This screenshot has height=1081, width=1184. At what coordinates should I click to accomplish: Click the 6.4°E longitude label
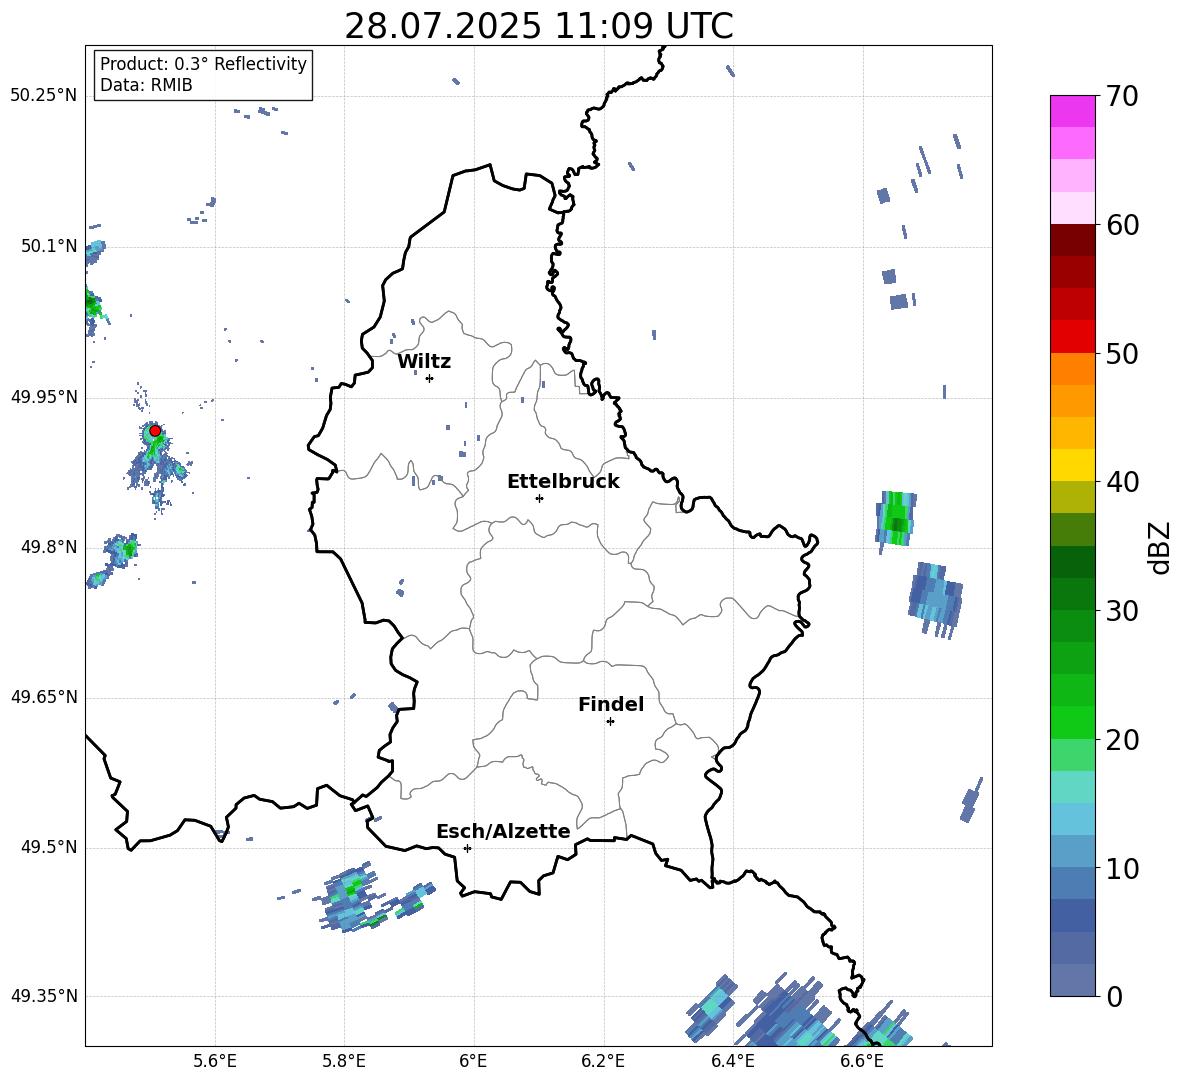point(732,1061)
